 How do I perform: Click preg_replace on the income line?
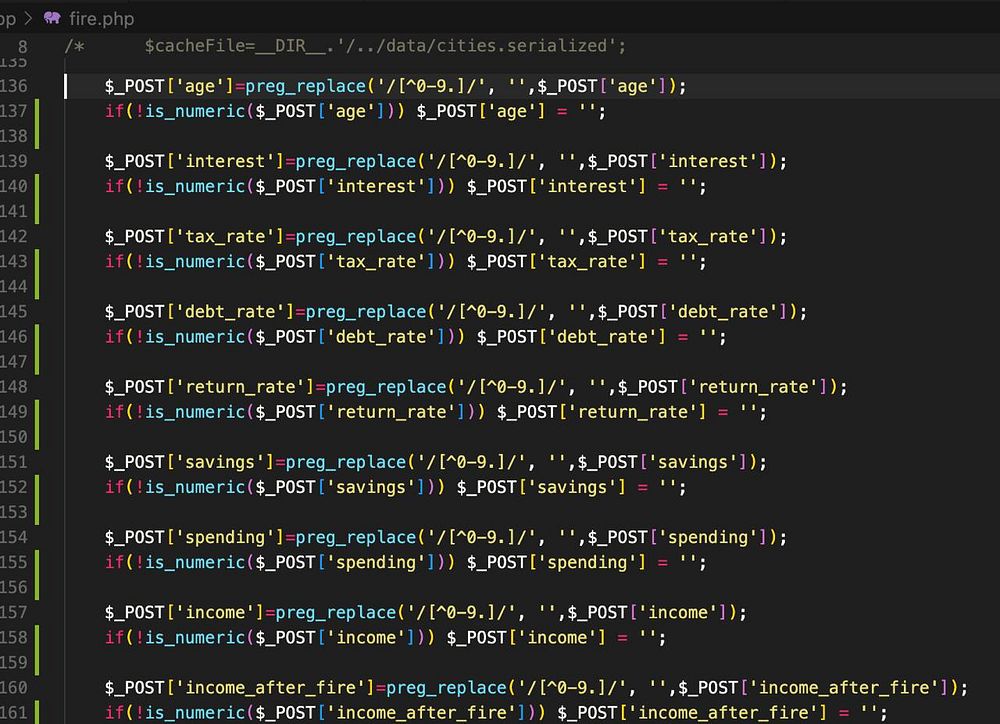point(336,613)
